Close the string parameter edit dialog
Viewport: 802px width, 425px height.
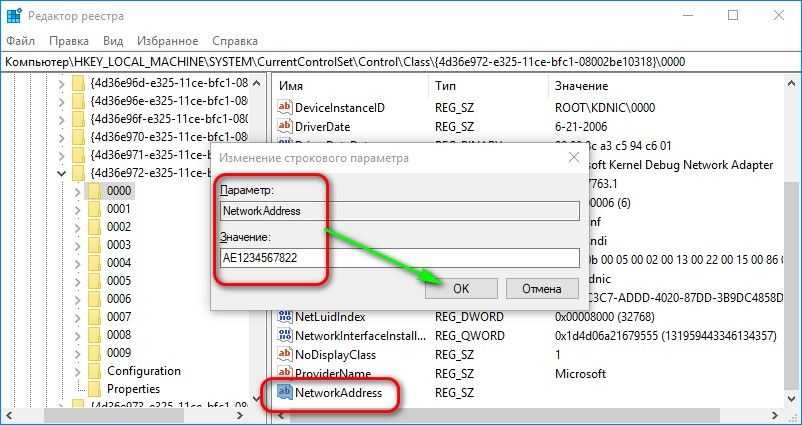[574, 157]
